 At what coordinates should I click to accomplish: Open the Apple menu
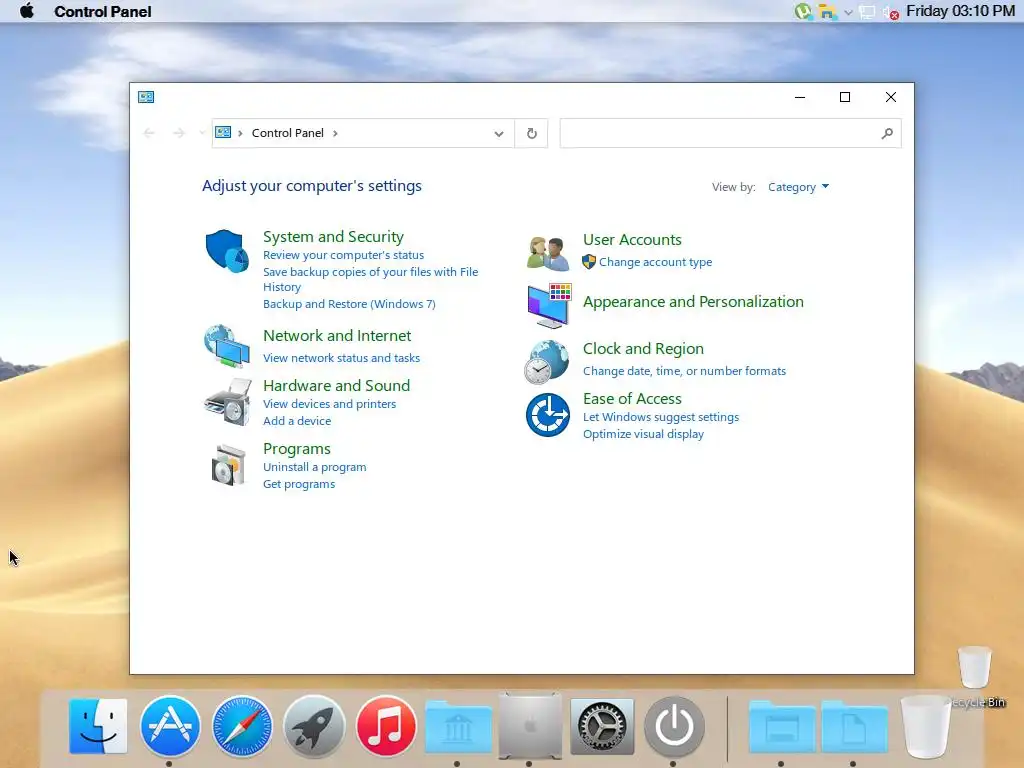tap(27, 11)
